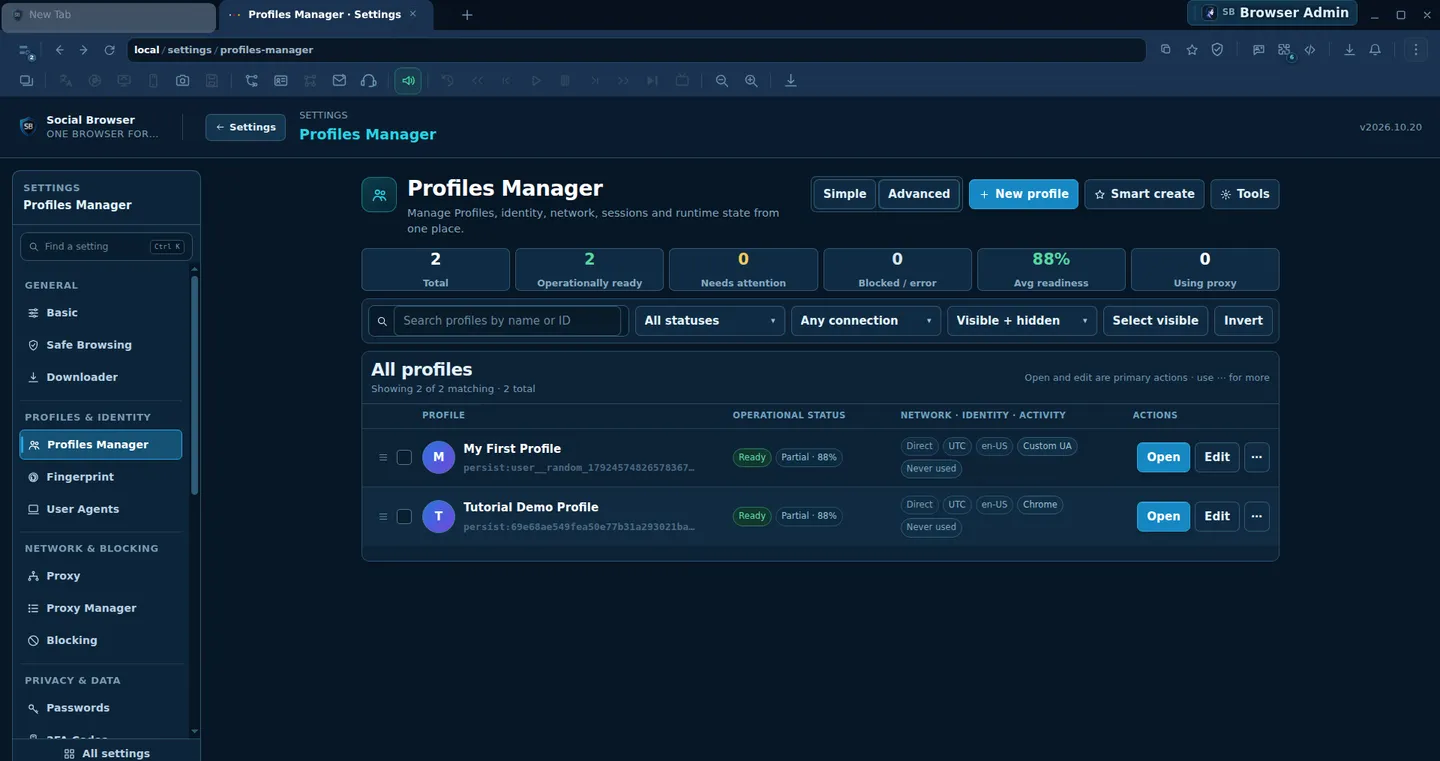The width and height of the screenshot is (1440, 761).
Task: Click the Invert button
Action: (1243, 321)
